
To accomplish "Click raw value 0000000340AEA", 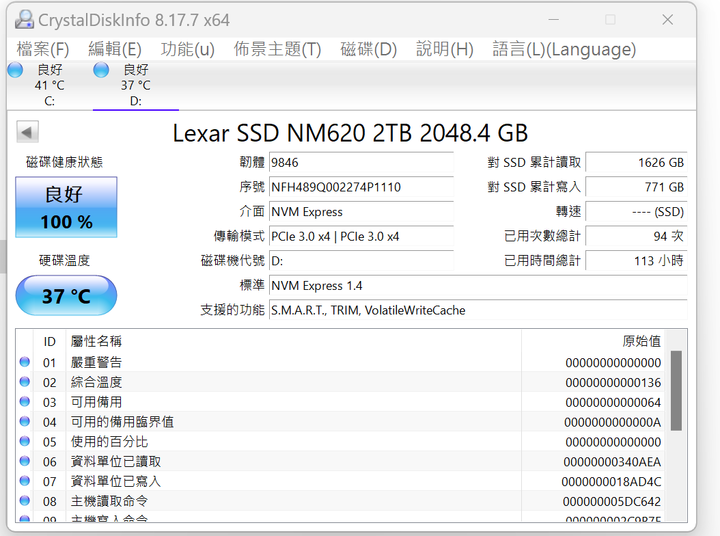I will [612, 462].
